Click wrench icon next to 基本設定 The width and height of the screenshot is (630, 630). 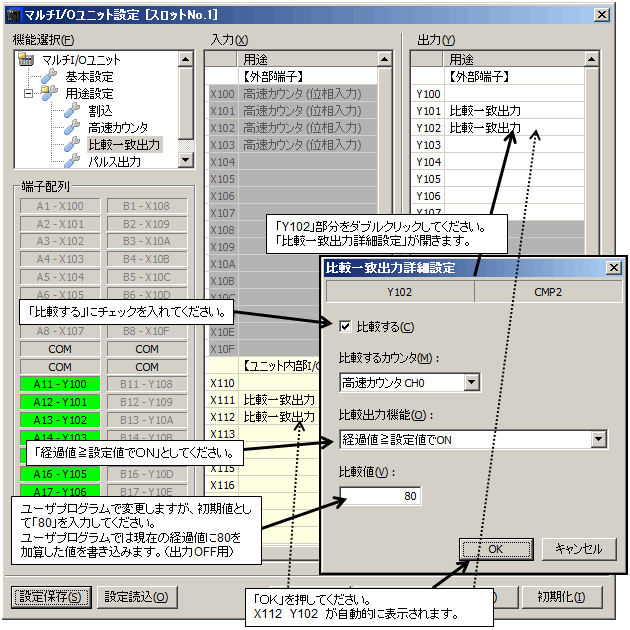click(x=49, y=76)
